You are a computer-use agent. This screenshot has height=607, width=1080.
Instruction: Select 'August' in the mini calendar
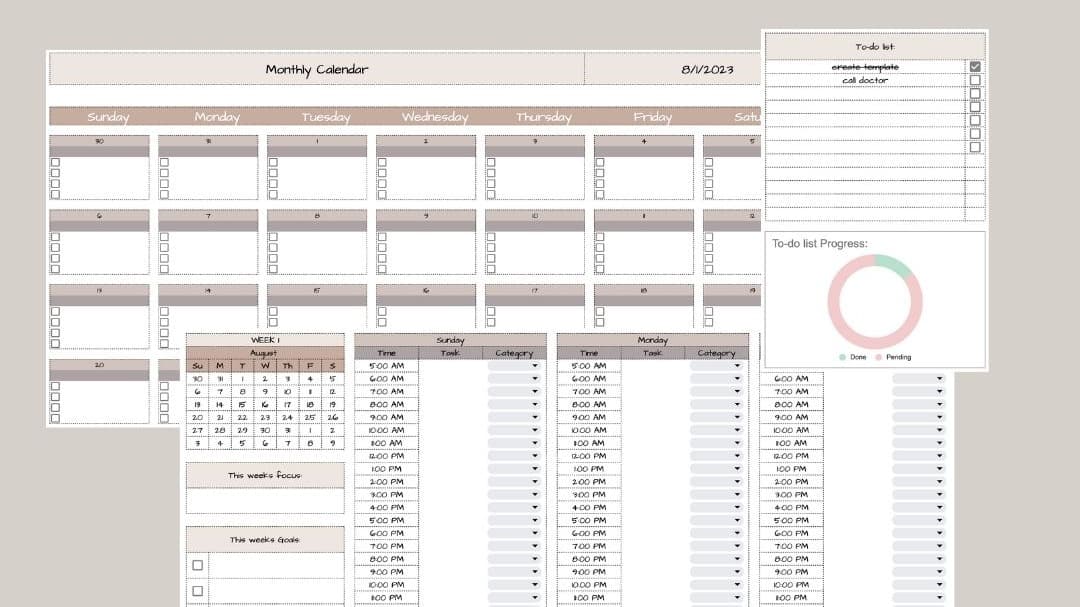[x=265, y=353]
